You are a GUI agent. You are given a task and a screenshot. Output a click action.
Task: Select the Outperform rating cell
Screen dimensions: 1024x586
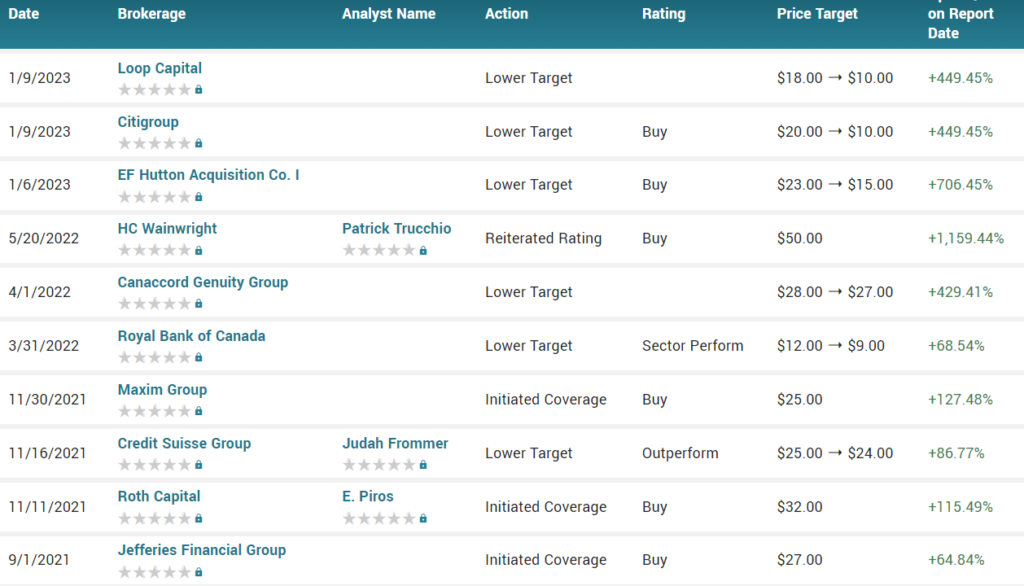680,453
